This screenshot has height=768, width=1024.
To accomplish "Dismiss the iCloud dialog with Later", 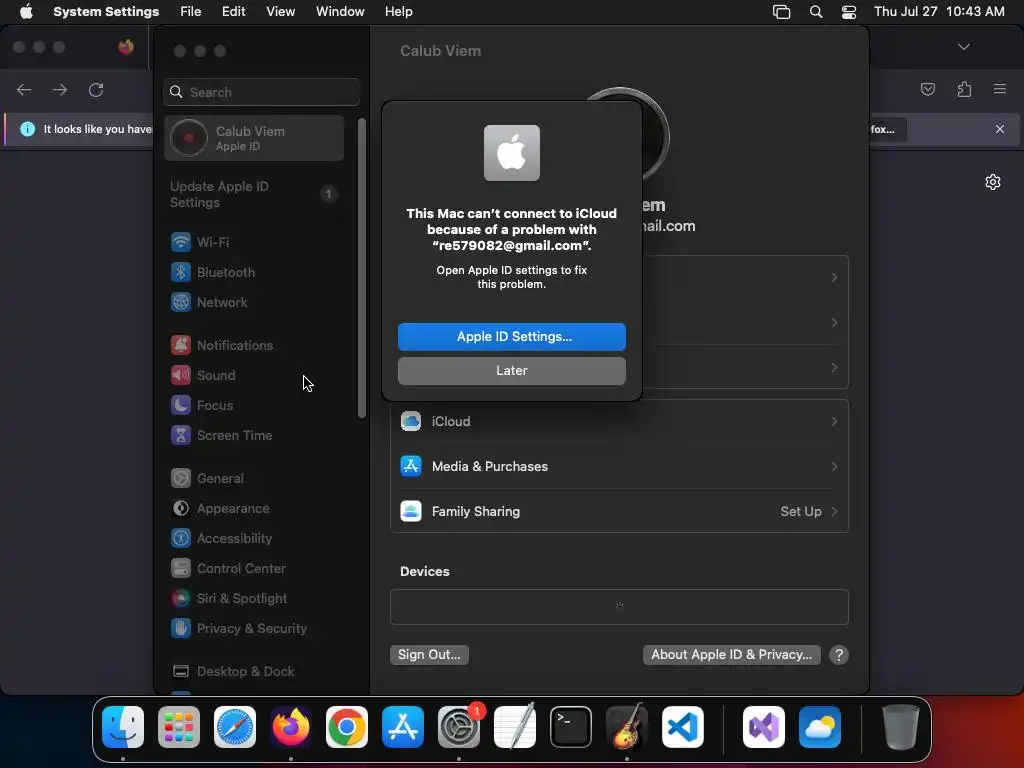I will tap(511, 370).
